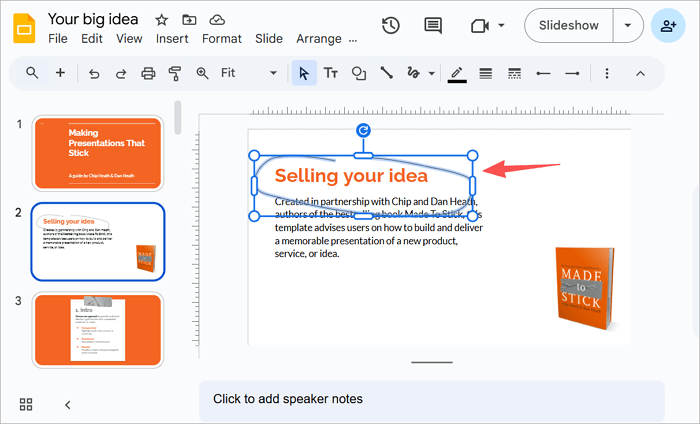Open the Google Slides home icon
Image resolution: width=700 pixels, height=424 pixels.
(x=24, y=28)
